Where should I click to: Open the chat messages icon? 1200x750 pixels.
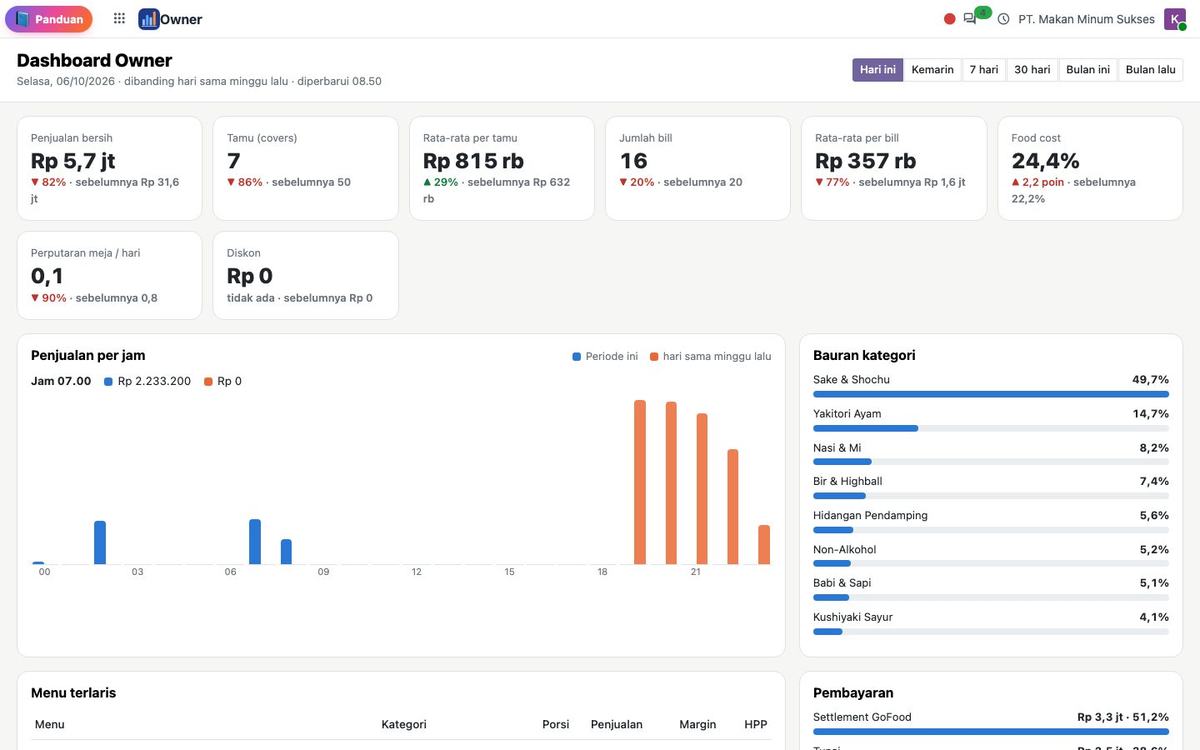point(970,19)
